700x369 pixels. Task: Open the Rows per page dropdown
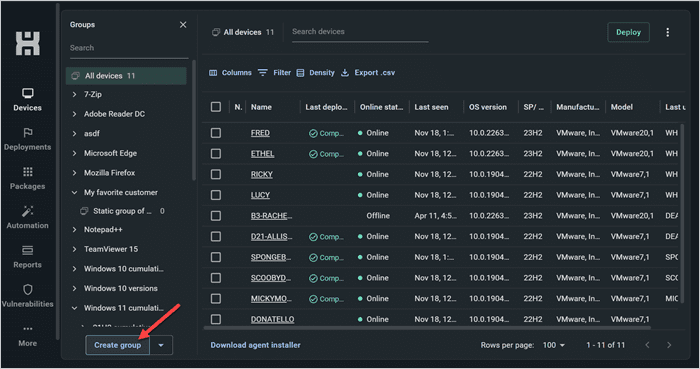(x=554, y=345)
